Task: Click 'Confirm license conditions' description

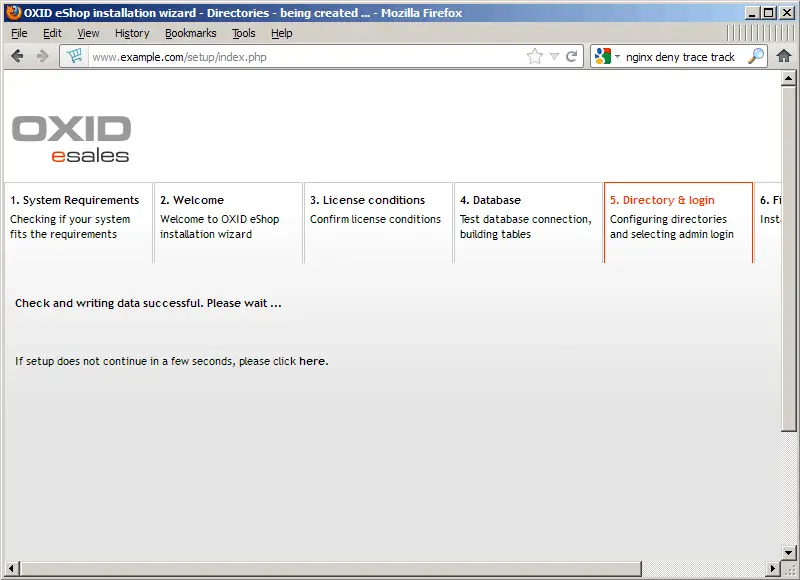Action: pos(375,219)
